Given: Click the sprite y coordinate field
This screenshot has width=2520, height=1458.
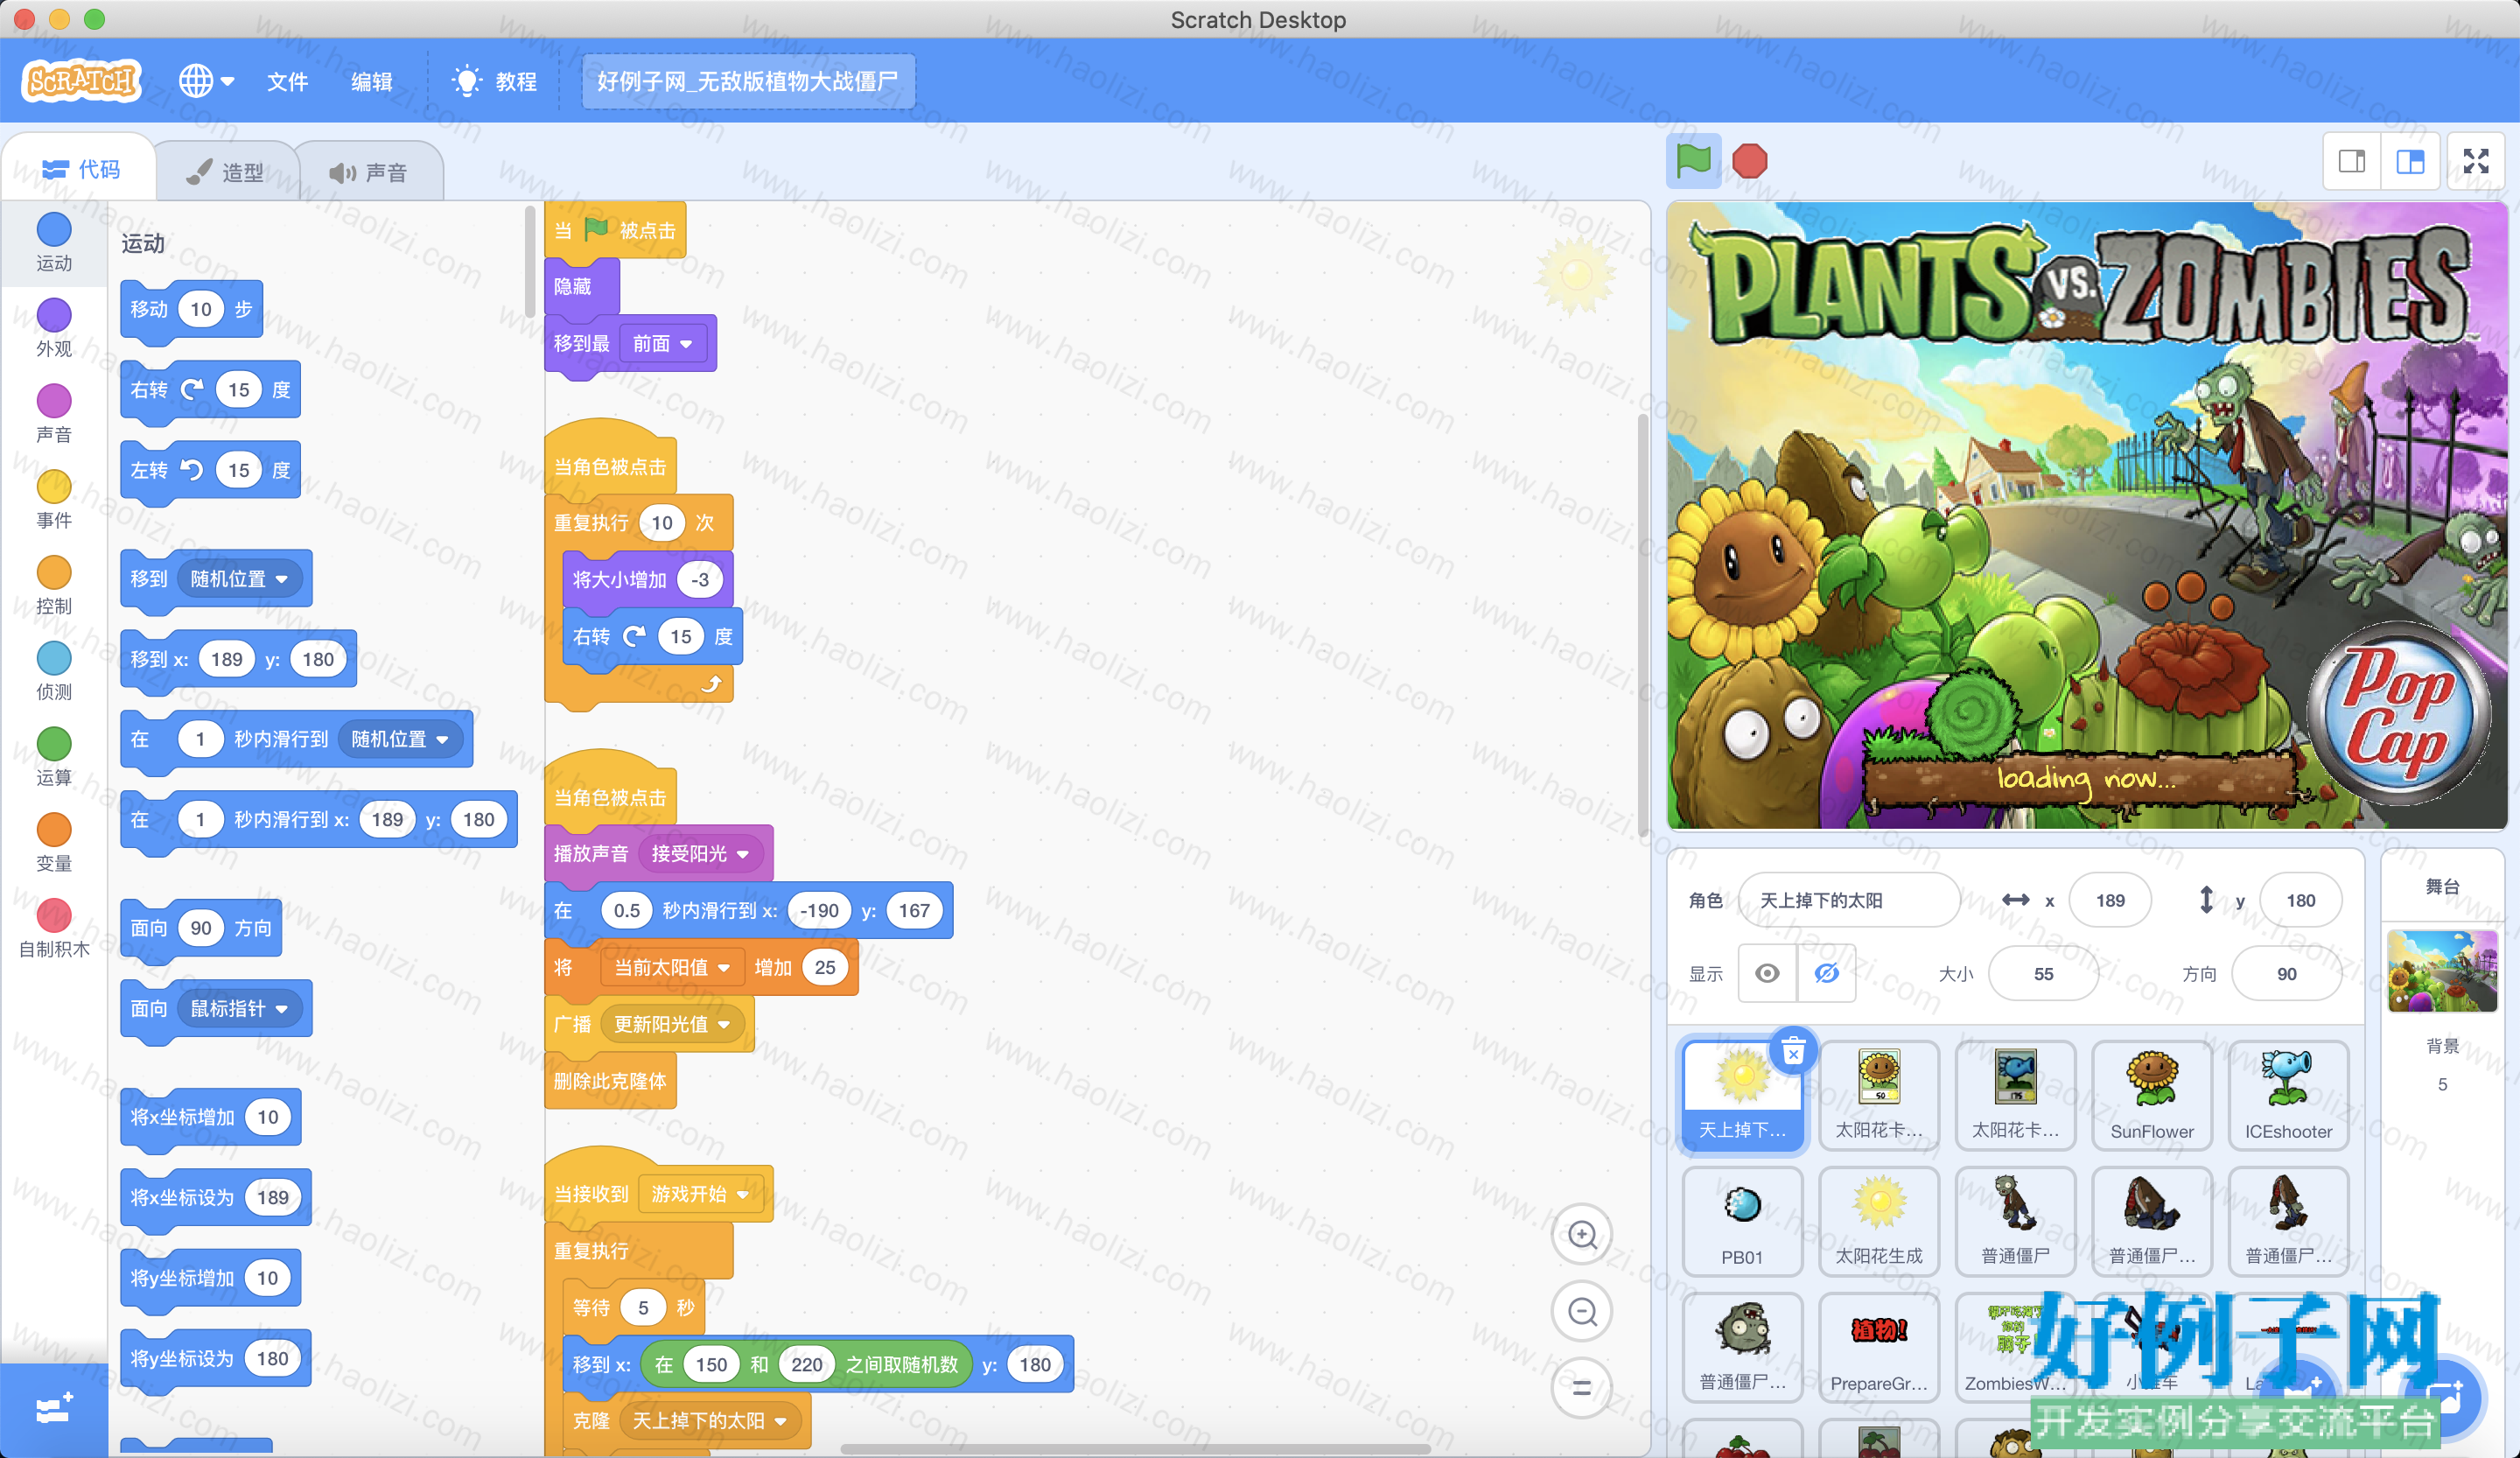Looking at the screenshot, I should (x=2300, y=900).
